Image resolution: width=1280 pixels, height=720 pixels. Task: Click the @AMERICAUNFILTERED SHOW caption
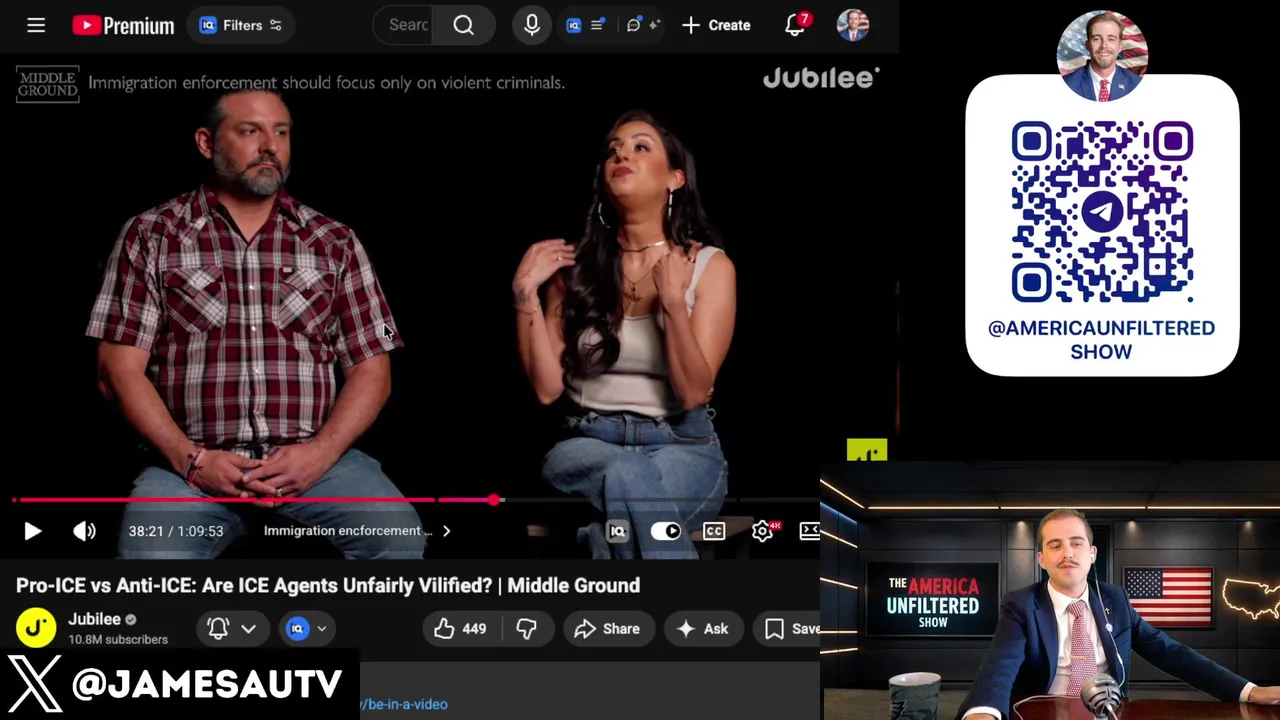pos(1102,340)
